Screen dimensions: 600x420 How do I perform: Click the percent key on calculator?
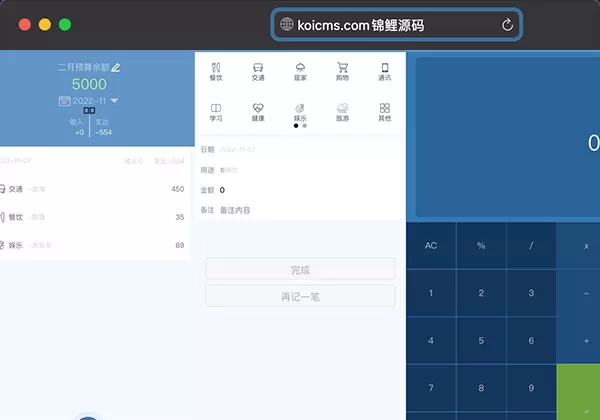[481, 246]
